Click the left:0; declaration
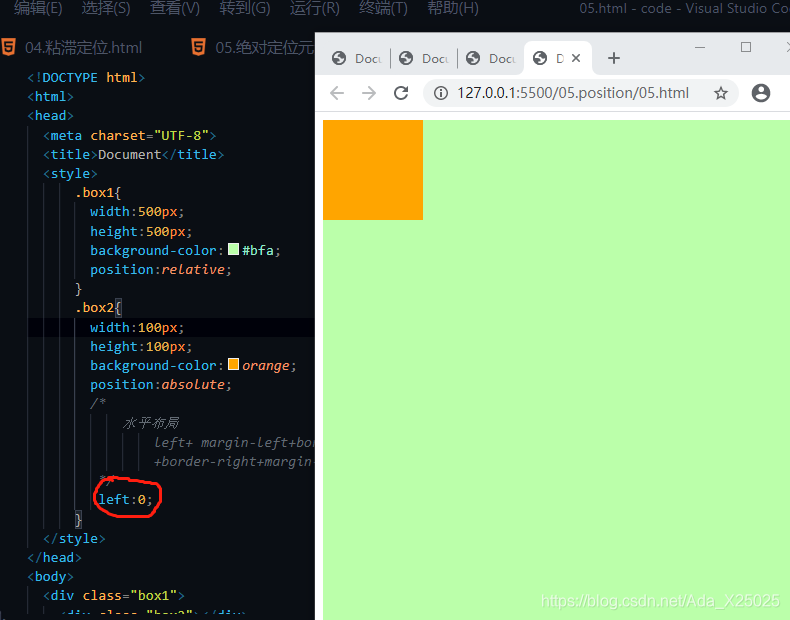 [125, 499]
